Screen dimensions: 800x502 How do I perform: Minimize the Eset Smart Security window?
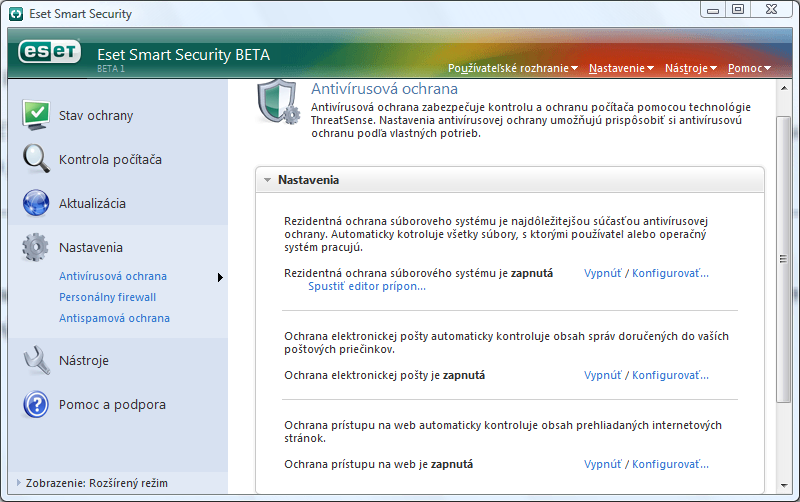point(713,9)
